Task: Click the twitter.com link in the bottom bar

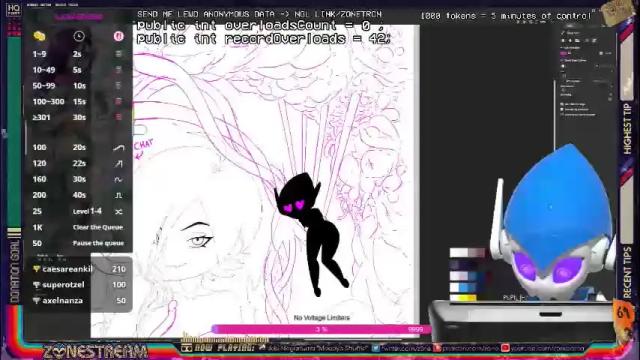Action: point(406,348)
